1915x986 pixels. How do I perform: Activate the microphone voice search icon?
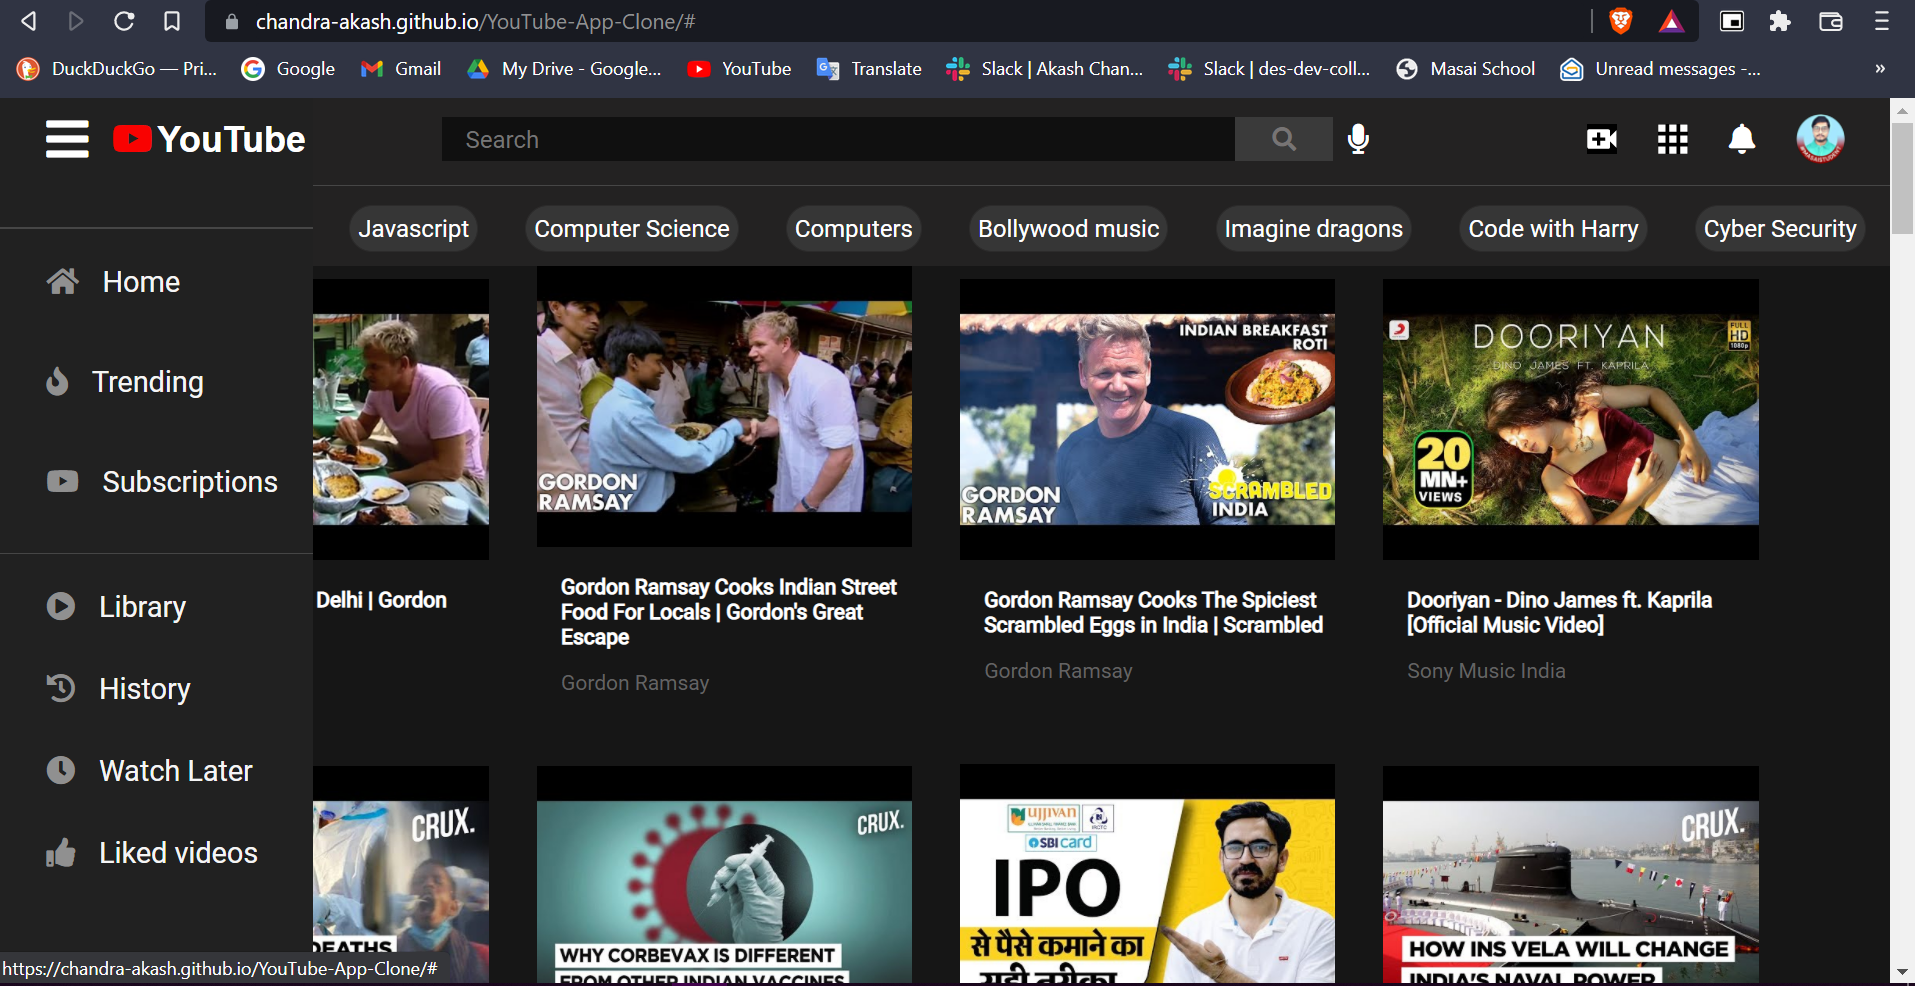pyautogui.click(x=1357, y=139)
